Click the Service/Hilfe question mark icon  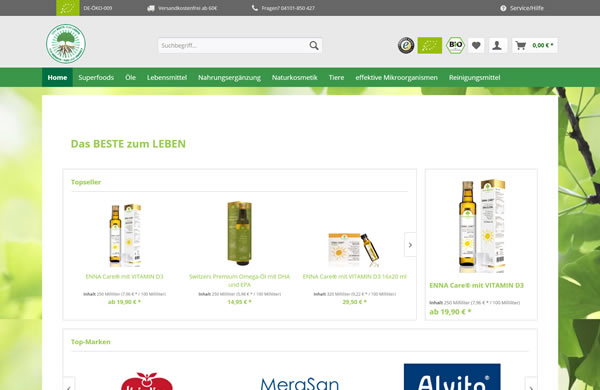pos(503,8)
